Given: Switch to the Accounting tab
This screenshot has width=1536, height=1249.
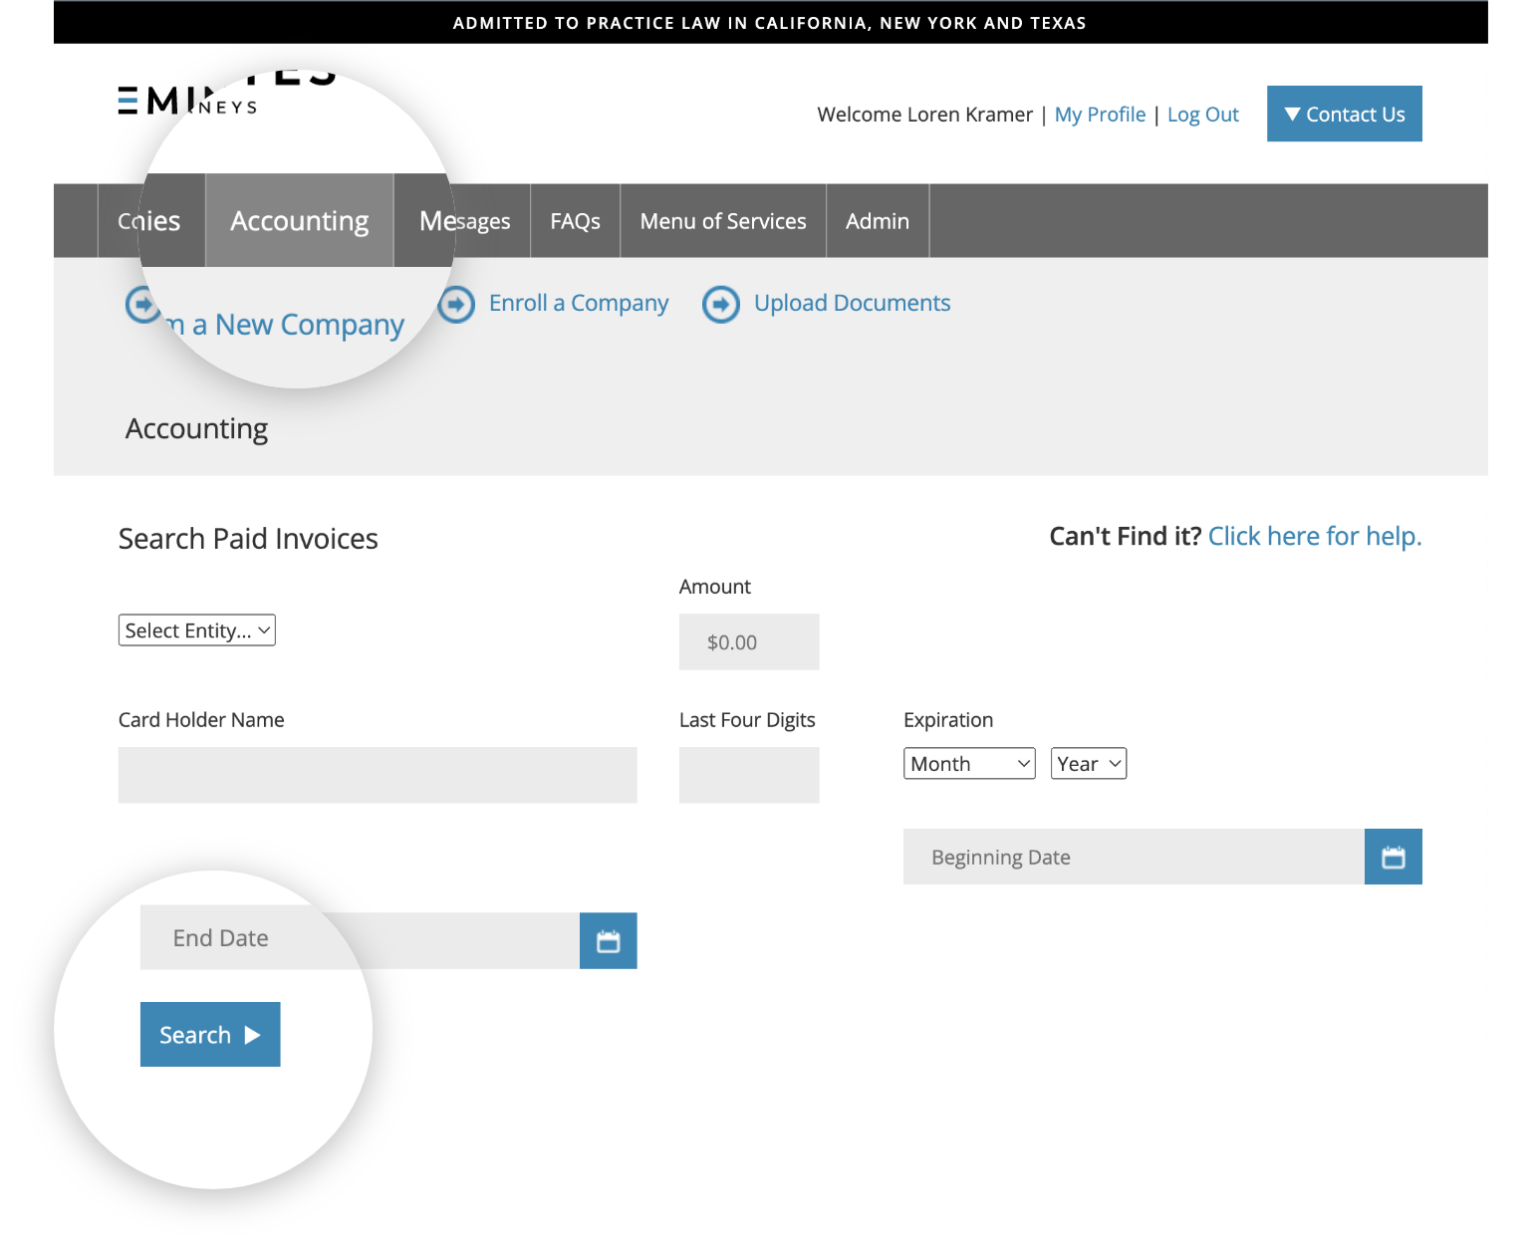Looking at the screenshot, I should [298, 220].
